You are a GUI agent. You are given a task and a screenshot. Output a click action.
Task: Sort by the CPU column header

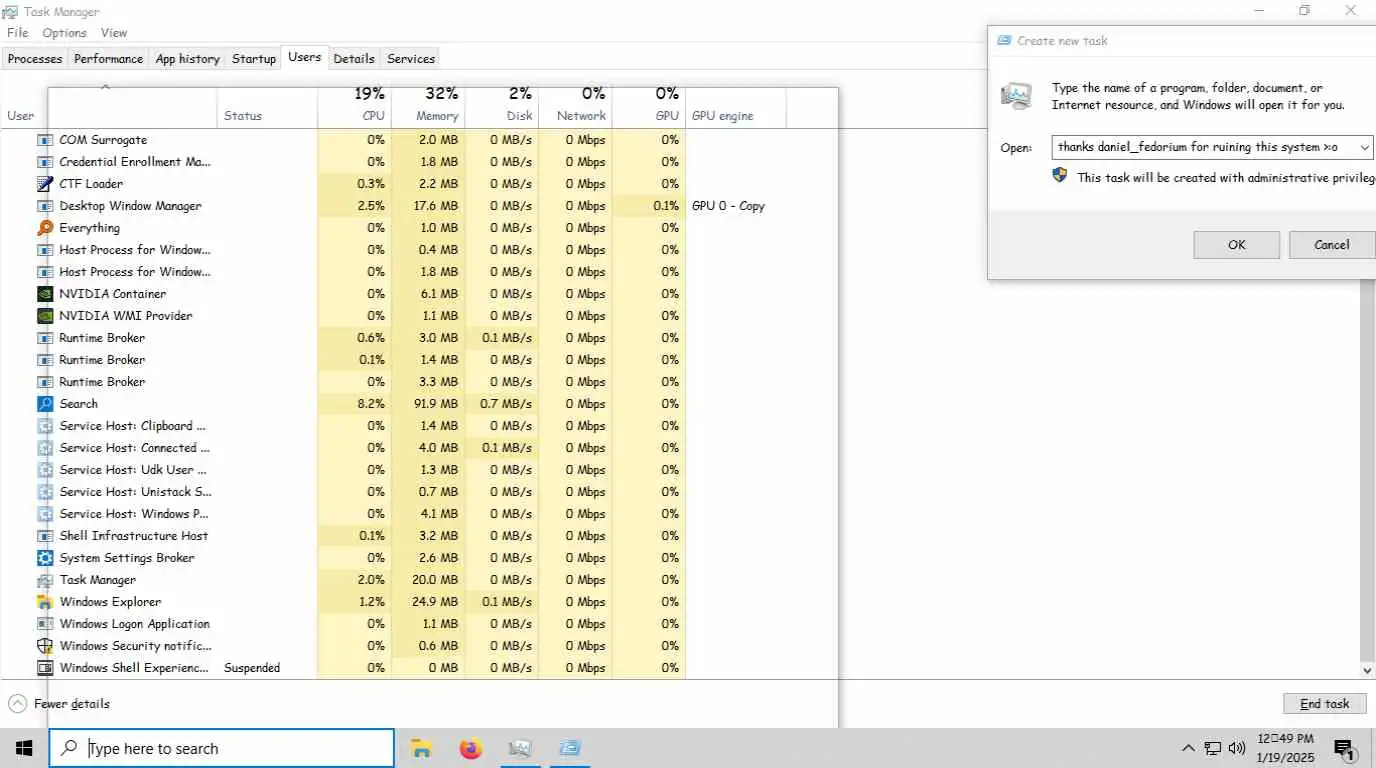[354, 105]
